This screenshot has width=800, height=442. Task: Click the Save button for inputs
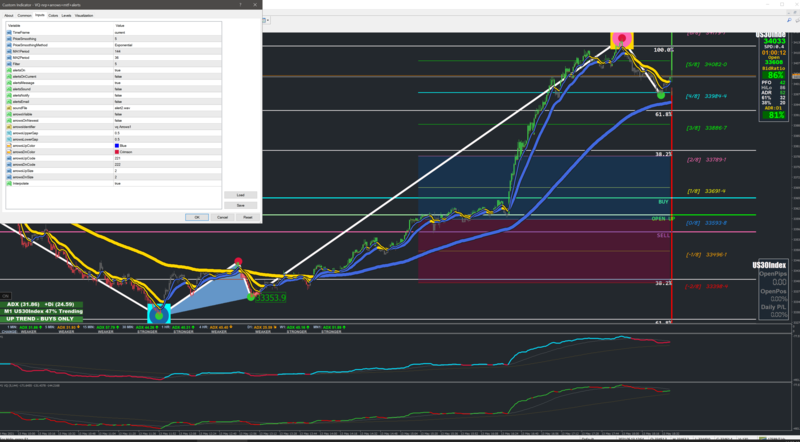point(240,205)
